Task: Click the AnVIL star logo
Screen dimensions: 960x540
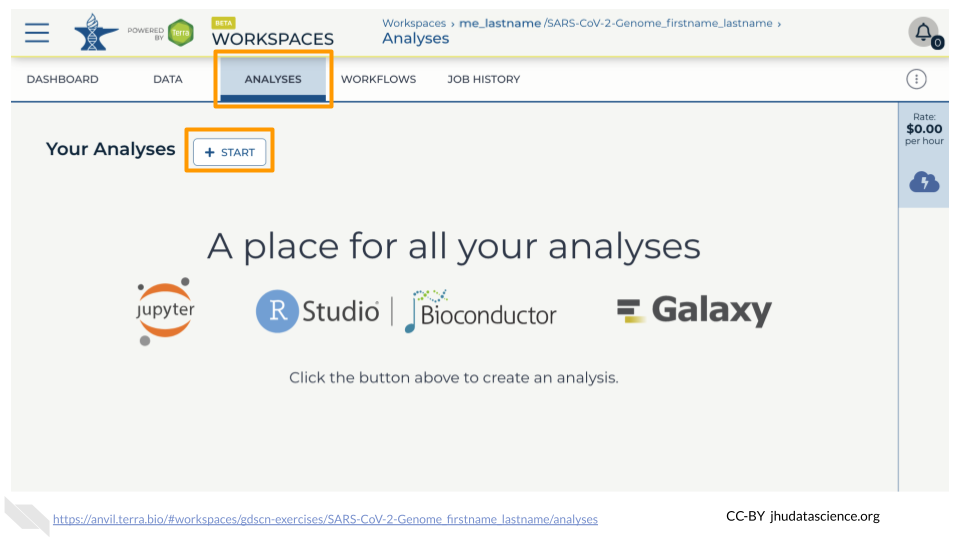Action: (x=96, y=32)
